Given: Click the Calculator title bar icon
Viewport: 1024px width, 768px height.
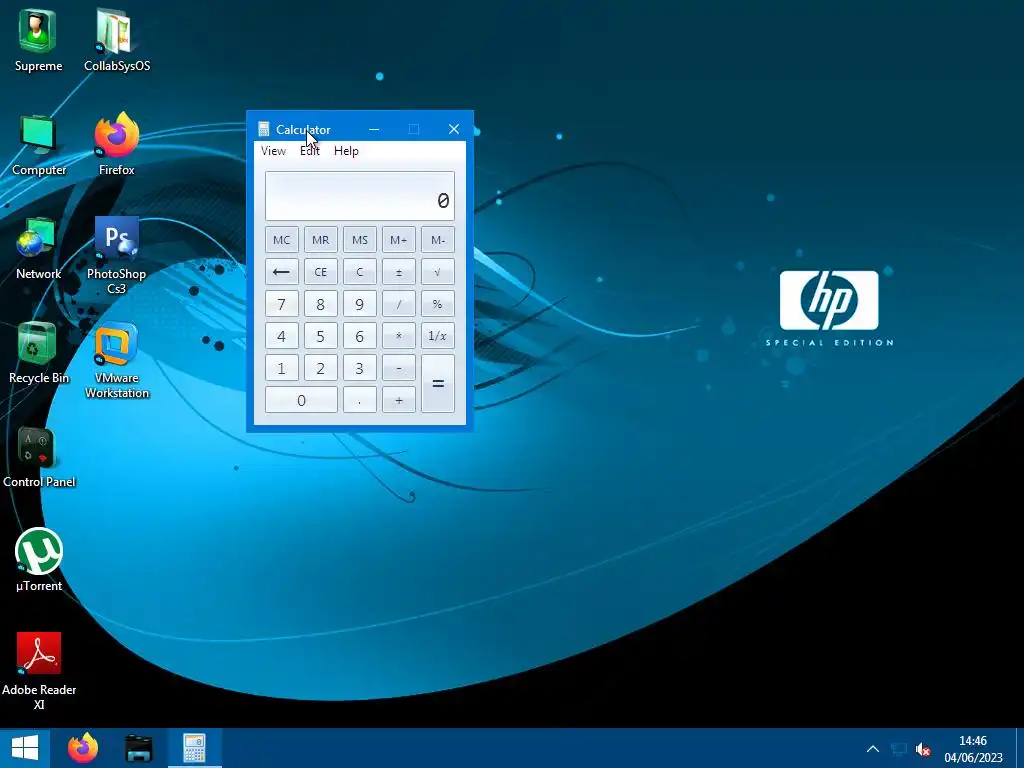Looking at the screenshot, I should [264, 129].
